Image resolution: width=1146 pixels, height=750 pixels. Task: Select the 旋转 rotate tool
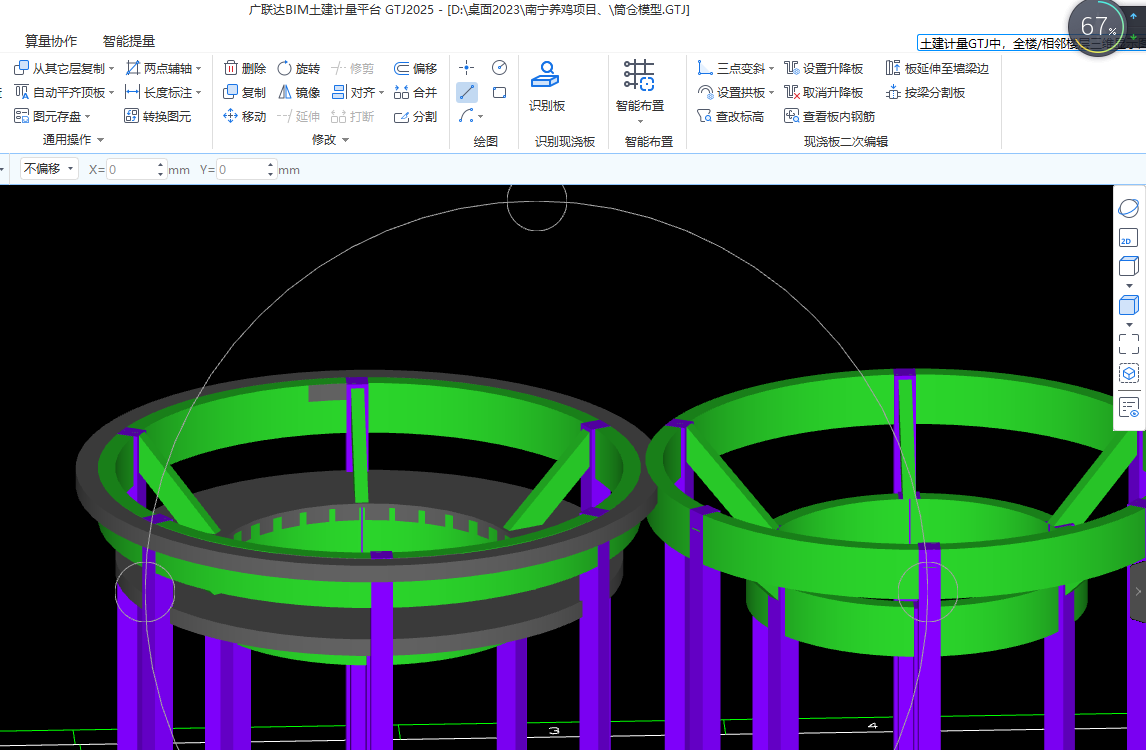pos(298,68)
